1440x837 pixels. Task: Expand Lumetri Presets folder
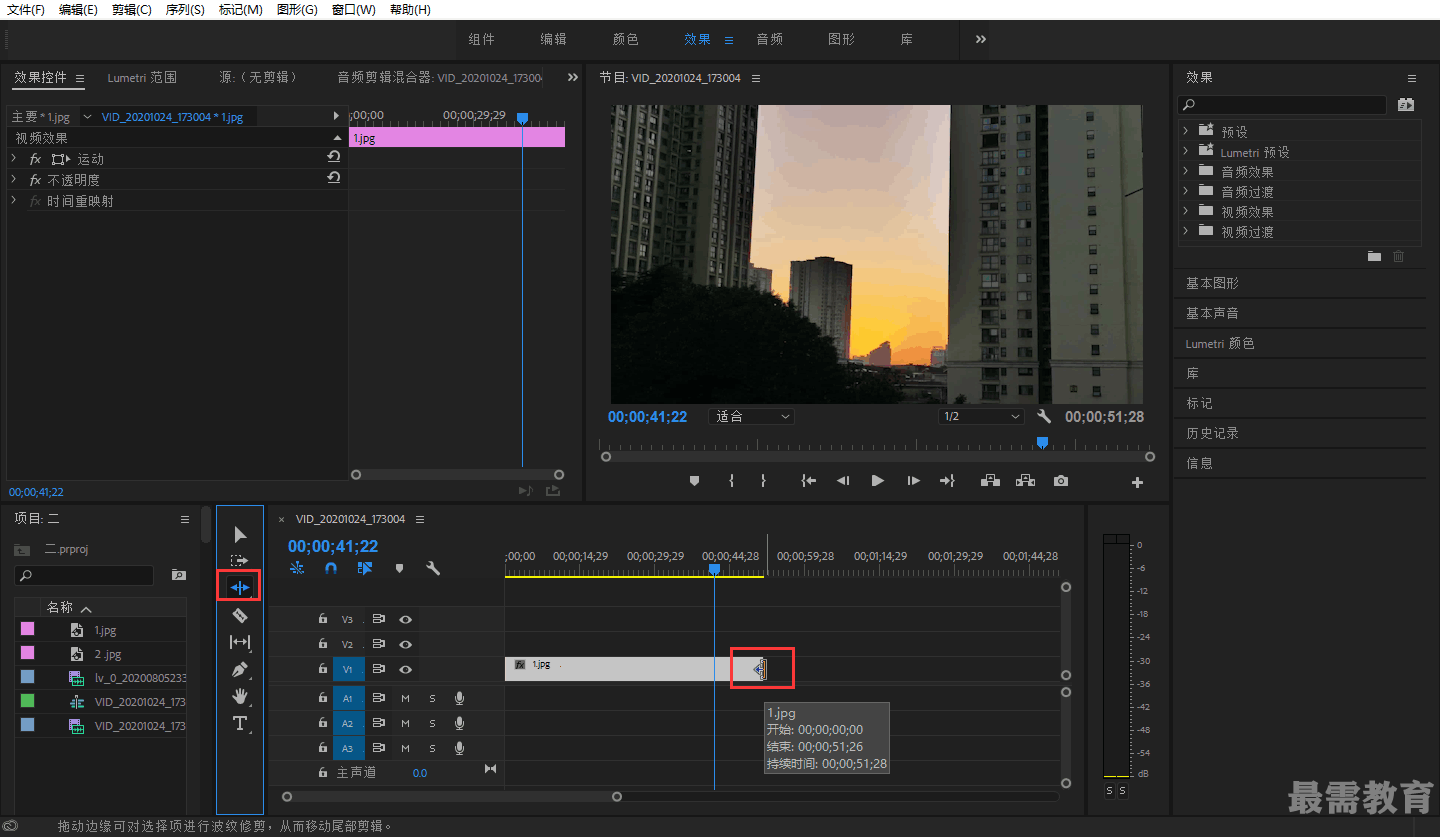coord(1185,151)
